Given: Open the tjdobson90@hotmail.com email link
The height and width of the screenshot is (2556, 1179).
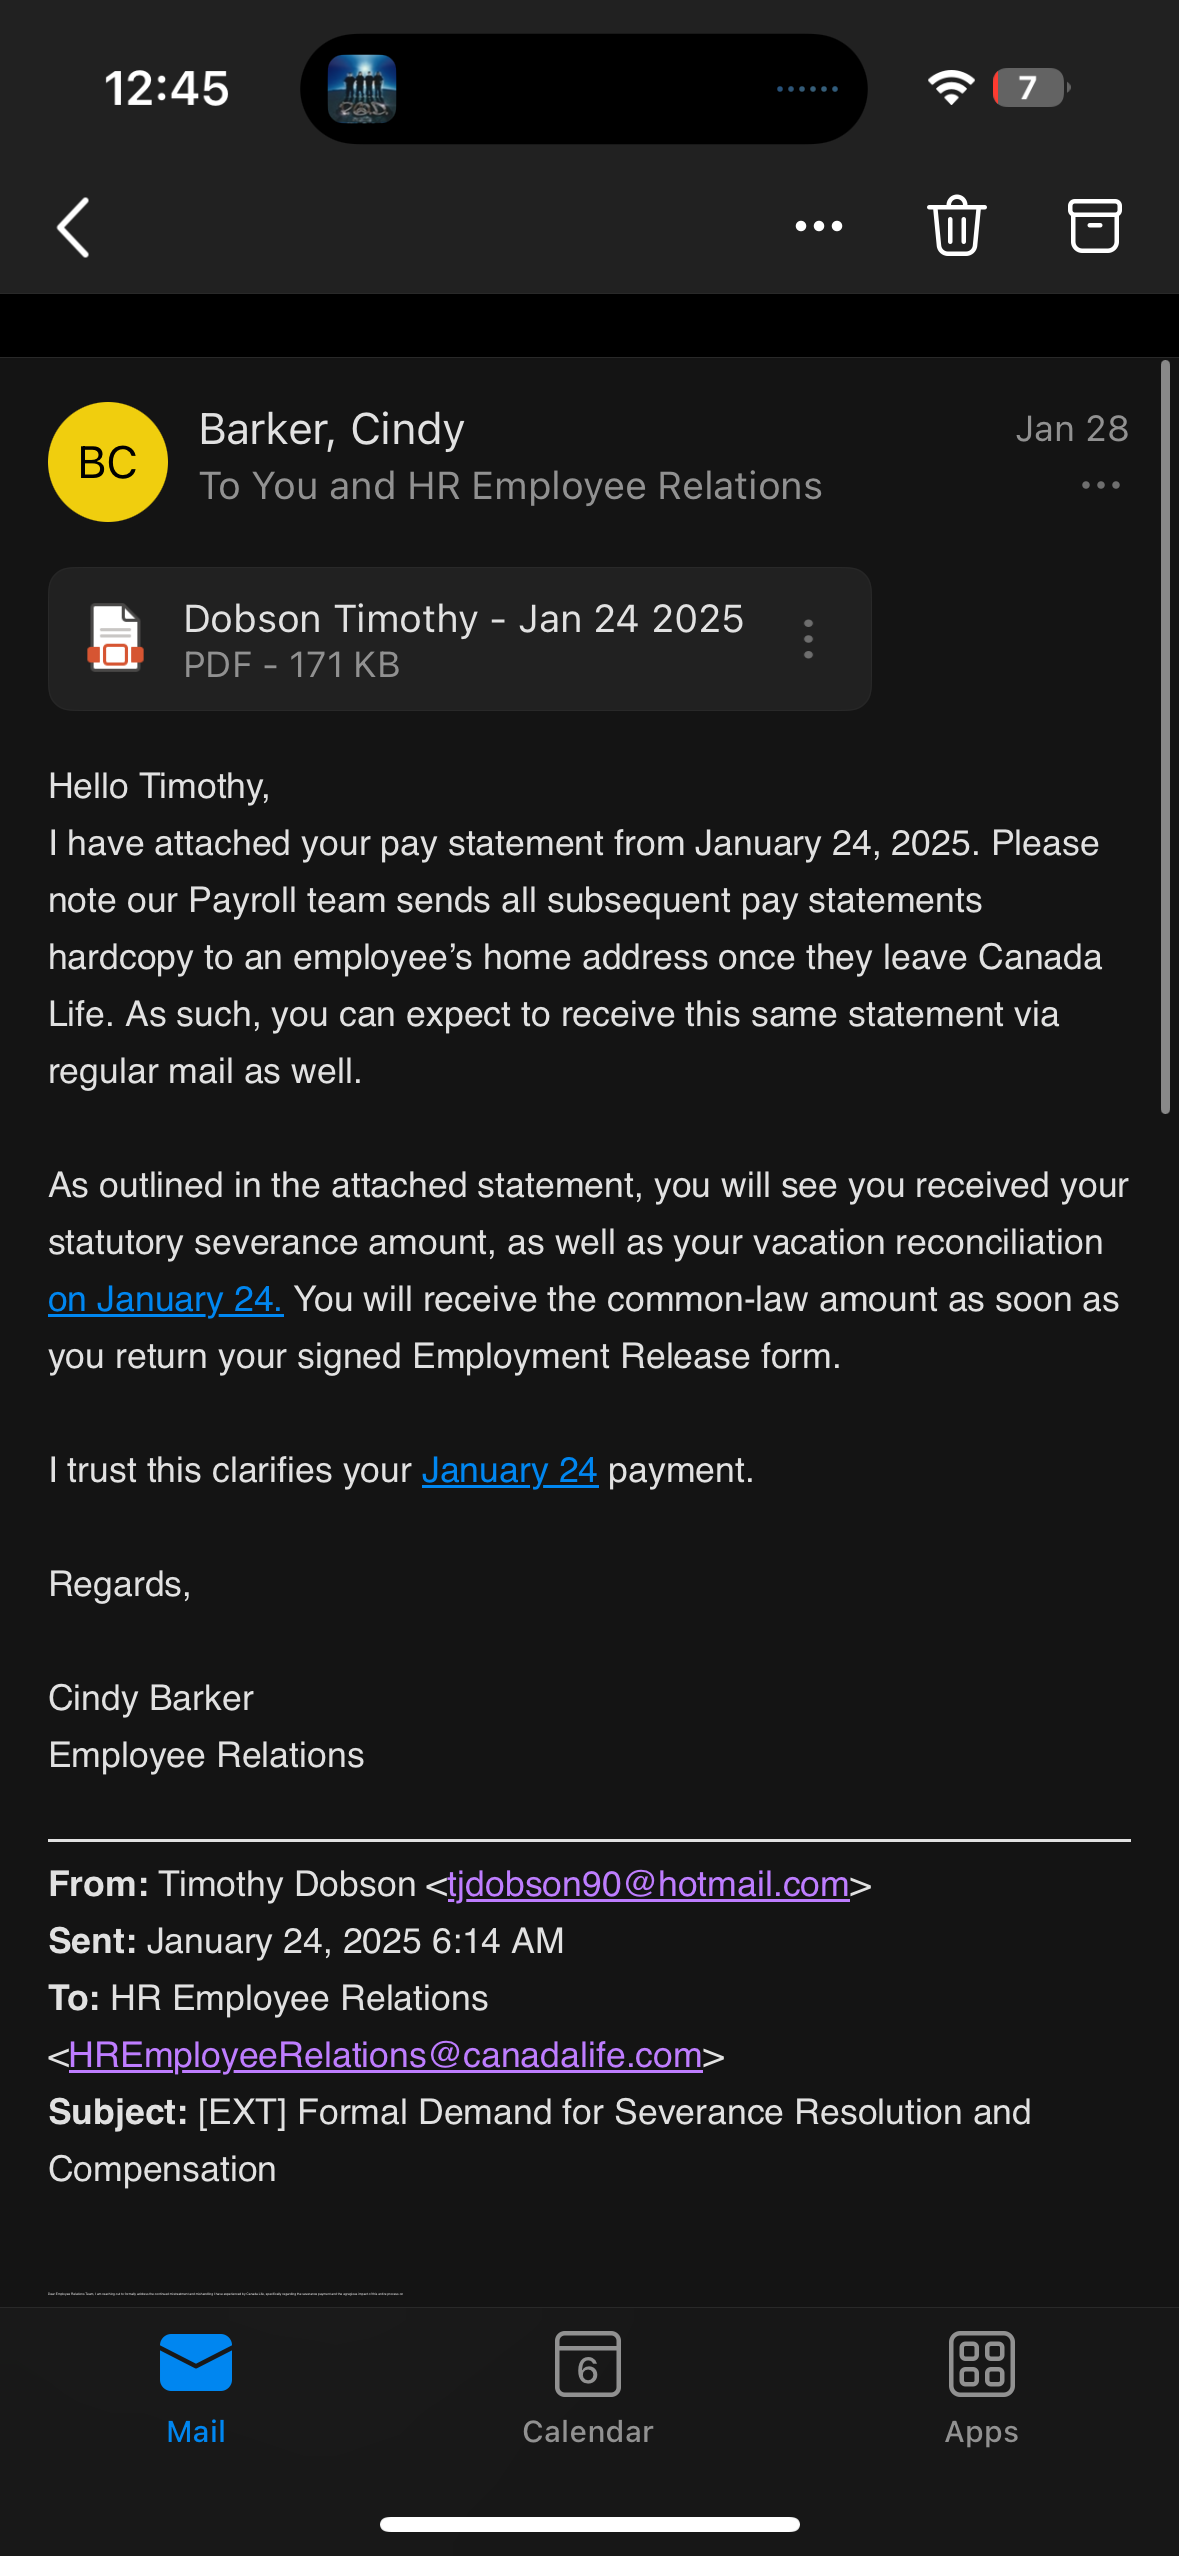Looking at the screenshot, I should tap(648, 1884).
